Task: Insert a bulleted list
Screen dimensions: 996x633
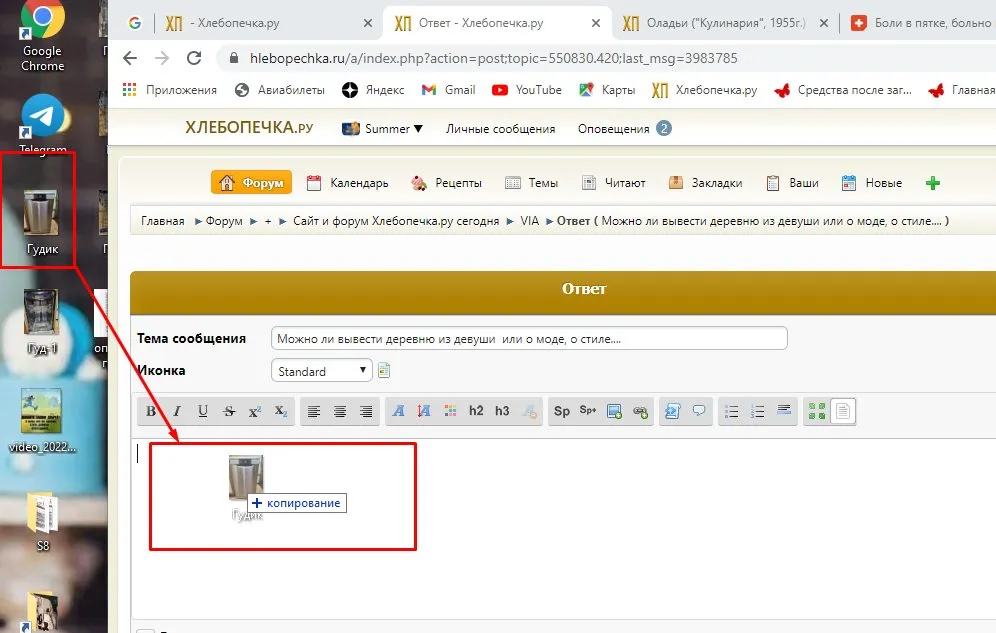Action: pyautogui.click(x=732, y=411)
